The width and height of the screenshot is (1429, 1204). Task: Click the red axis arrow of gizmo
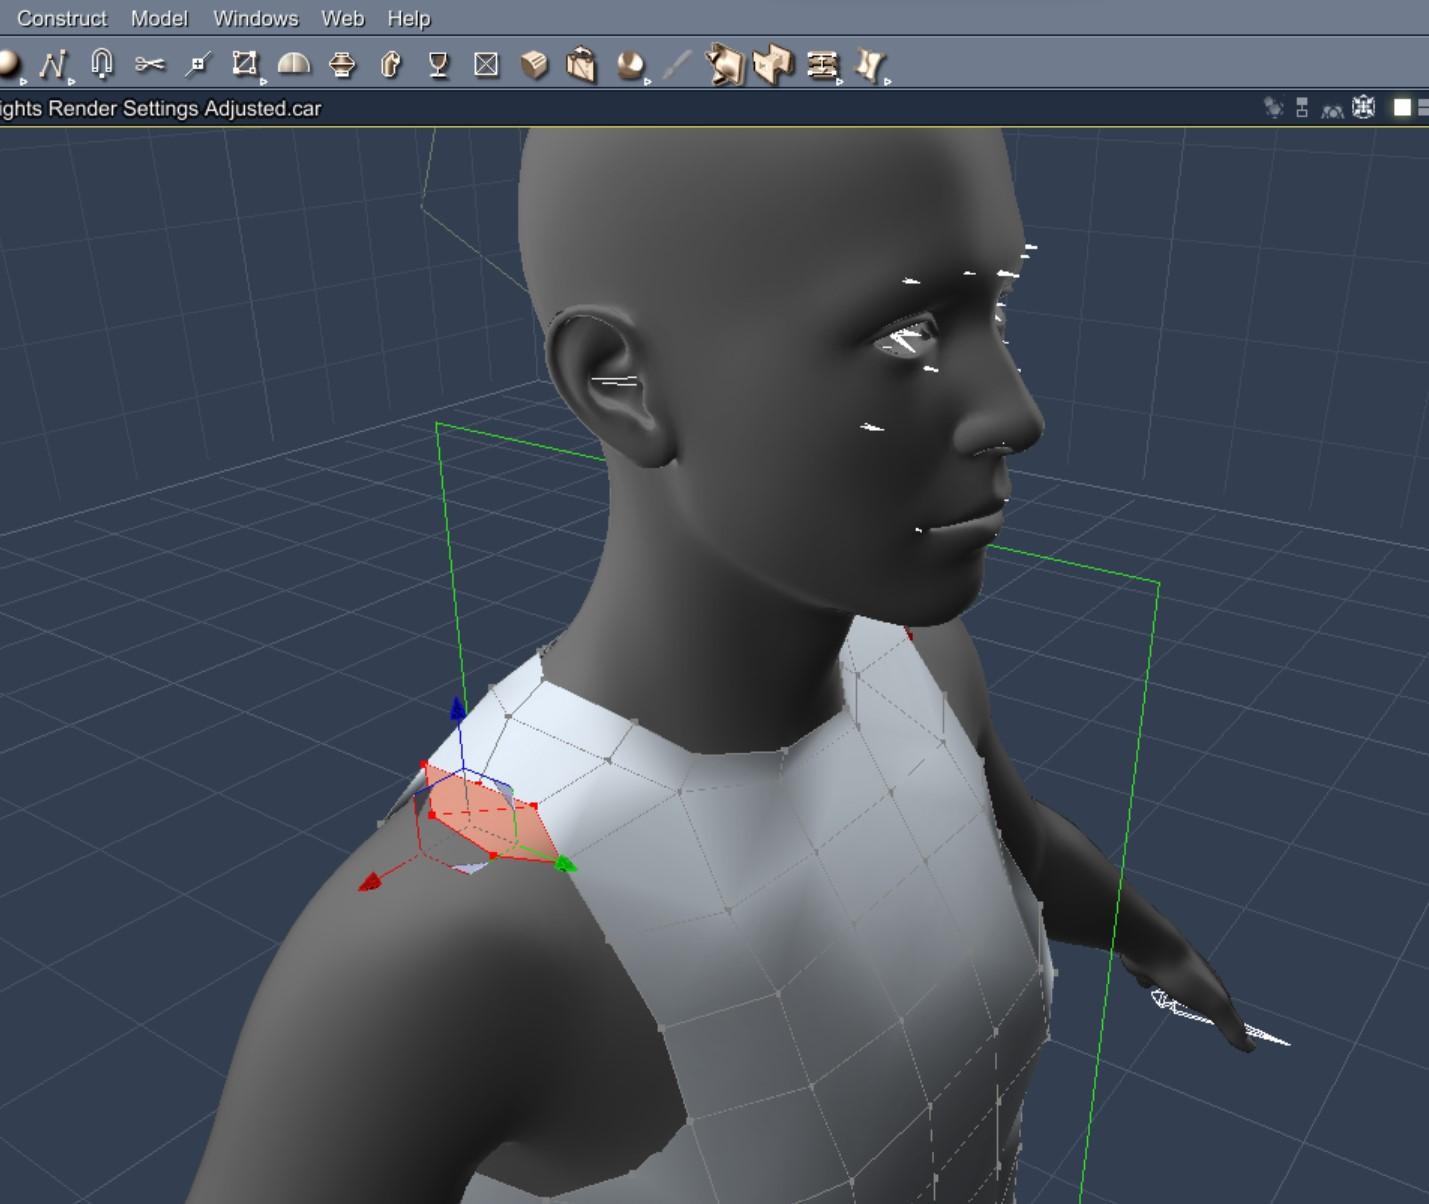(x=370, y=881)
